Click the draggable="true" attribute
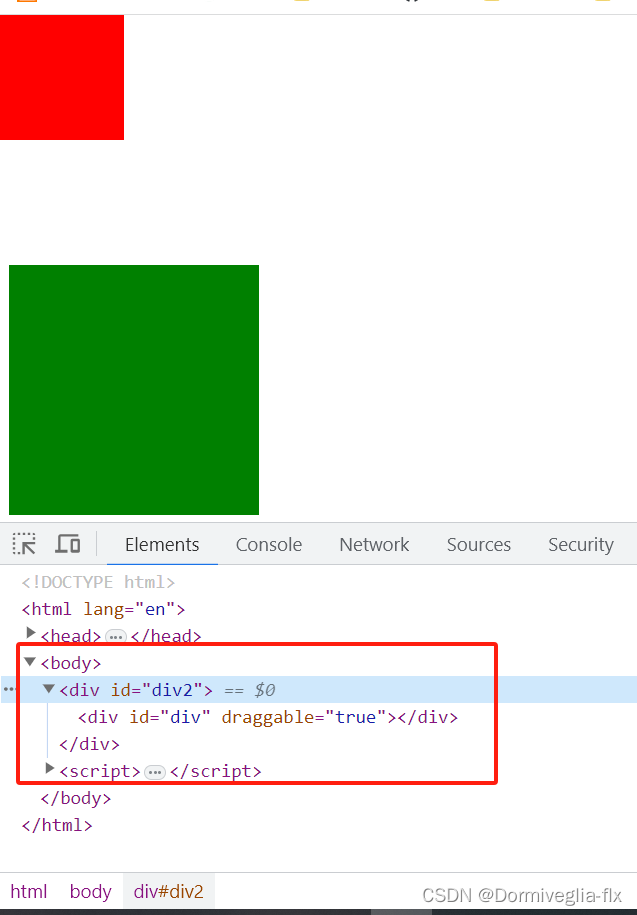637x915 pixels. point(304,717)
